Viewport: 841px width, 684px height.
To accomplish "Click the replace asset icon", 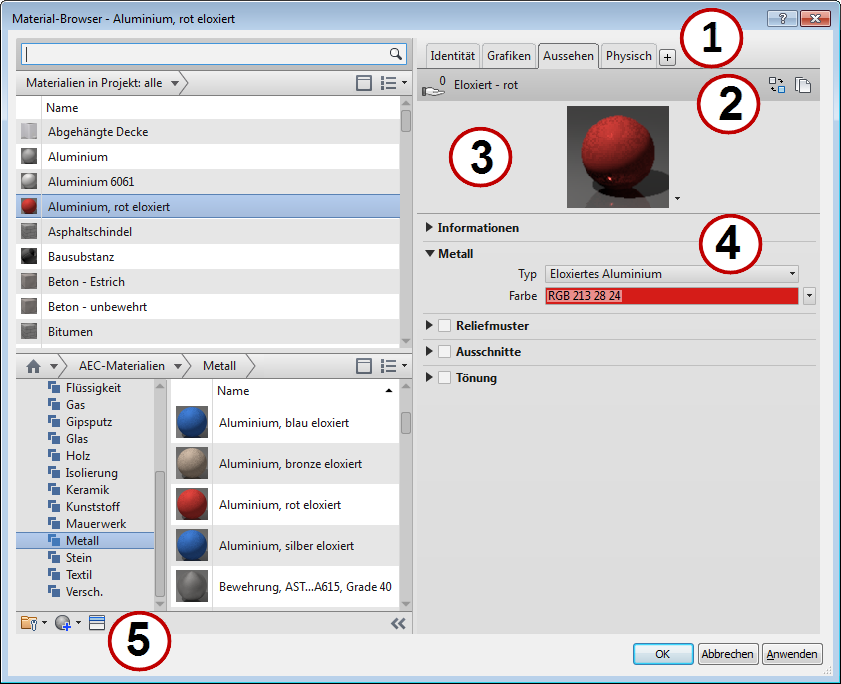I will [777, 85].
